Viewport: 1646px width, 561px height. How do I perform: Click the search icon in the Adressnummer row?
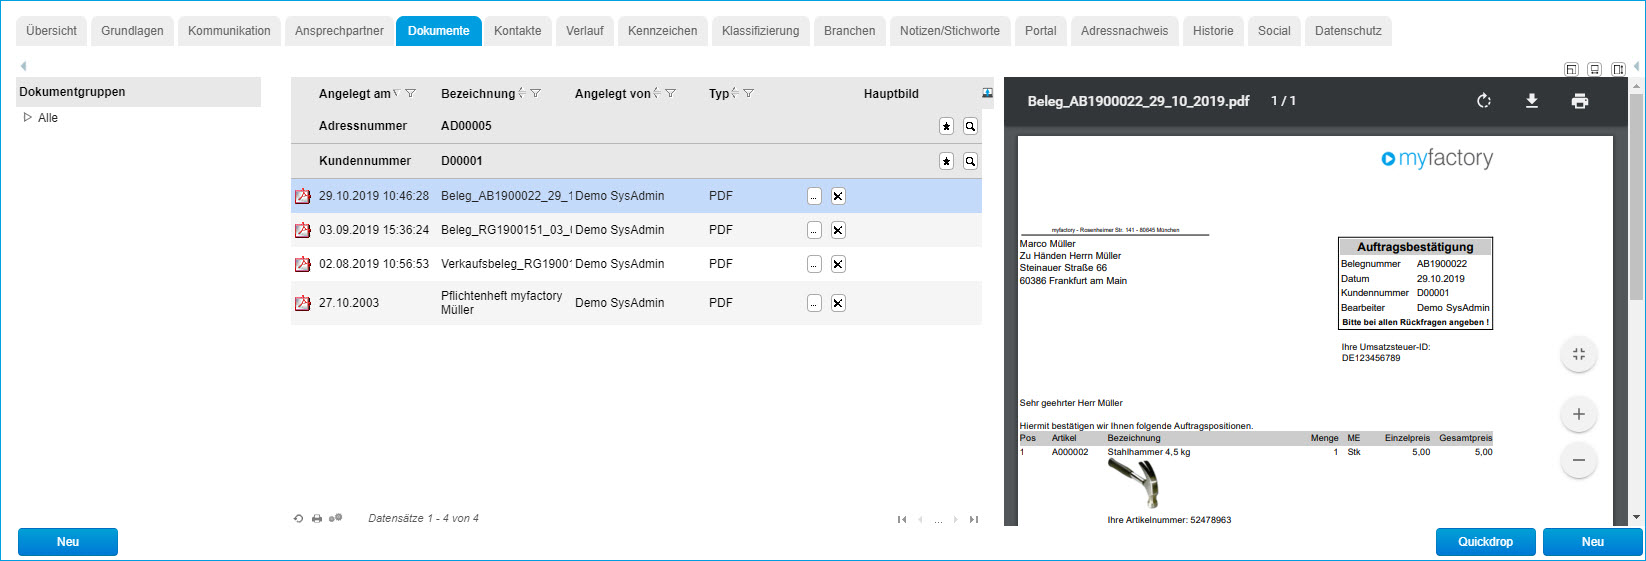tap(970, 126)
